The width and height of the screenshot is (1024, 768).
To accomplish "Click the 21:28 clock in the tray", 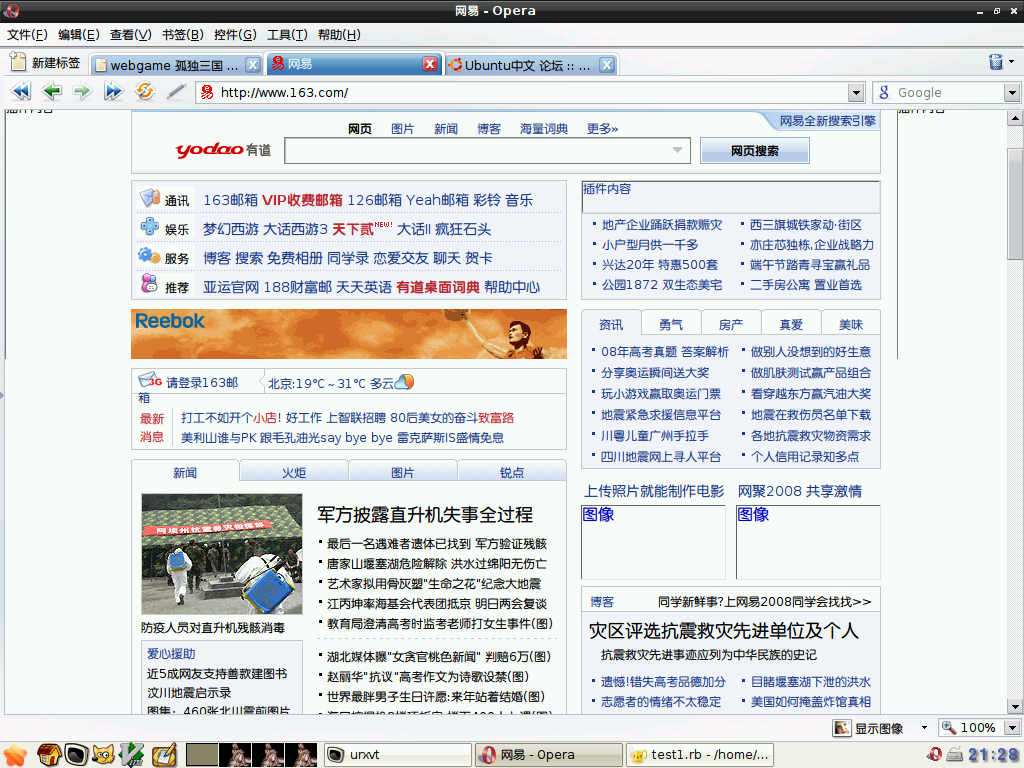I will 994,755.
